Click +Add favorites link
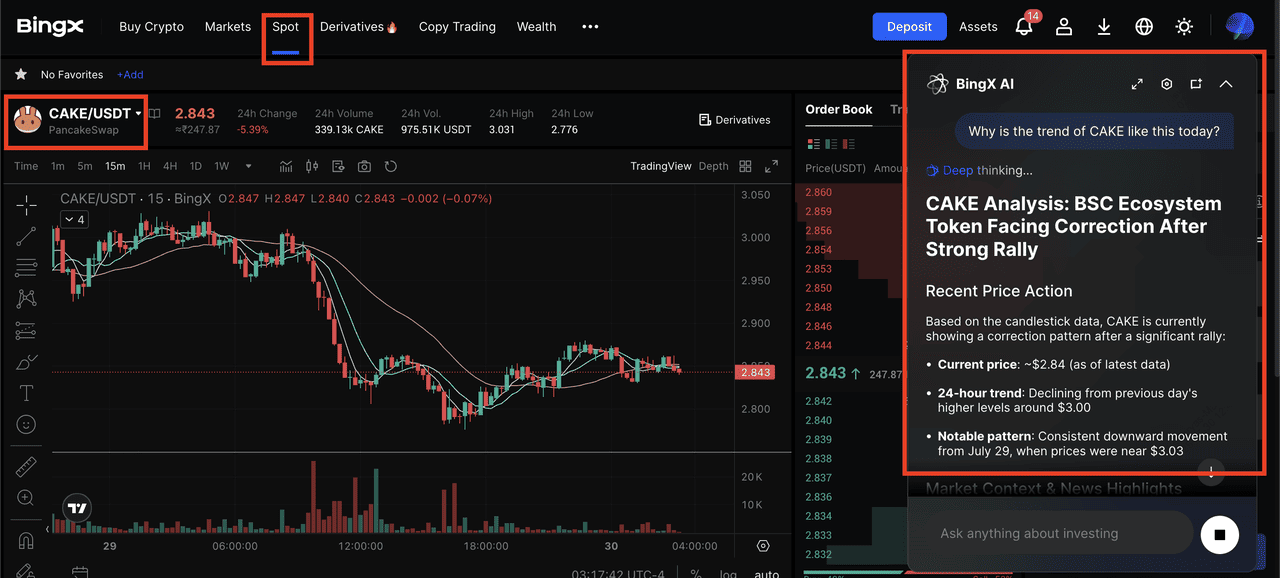Image resolution: width=1280 pixels, height=578 pixels. coord(130,75)
